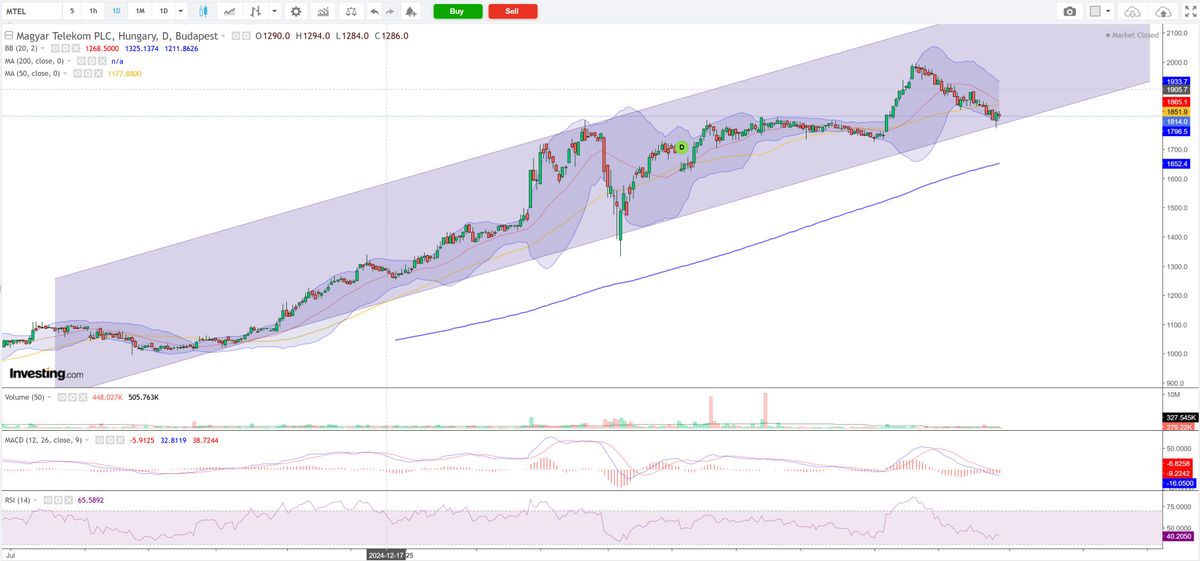Open dropdown arrow beside MA (50, close, 0)
1200x561 pixels.
[x=66, y=73]
